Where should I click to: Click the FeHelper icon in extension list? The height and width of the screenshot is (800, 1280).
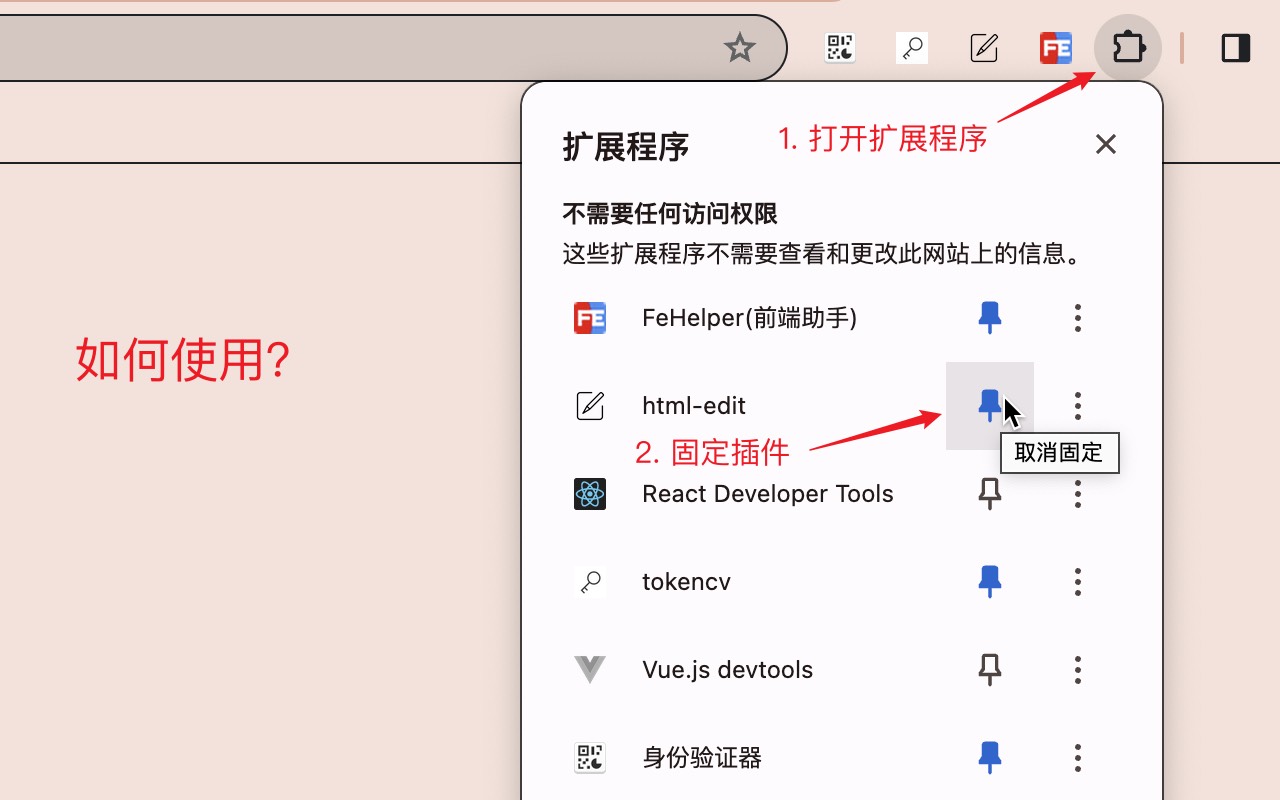[x=590, y=318]
